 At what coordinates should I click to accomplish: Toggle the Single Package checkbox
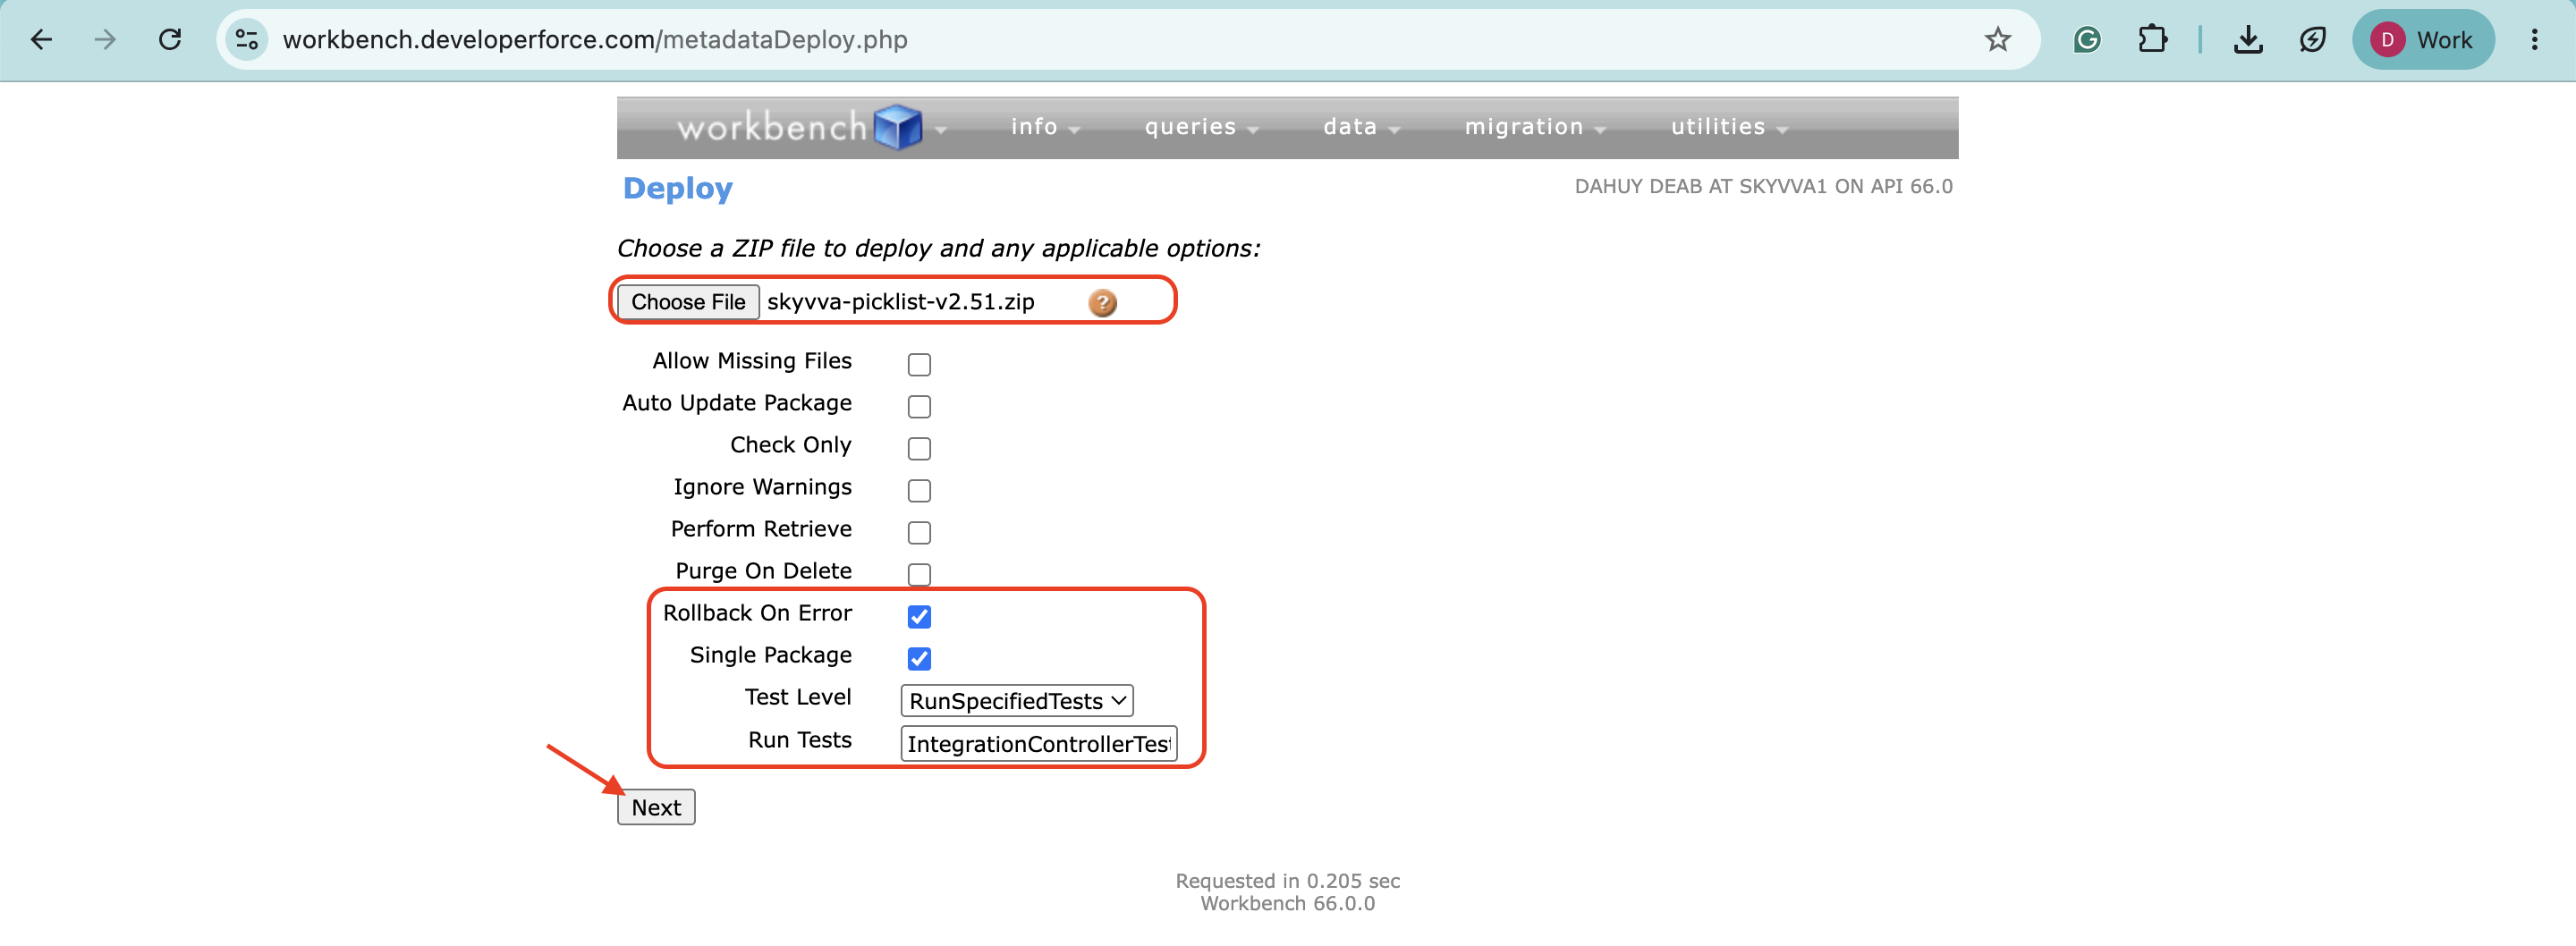919,658
